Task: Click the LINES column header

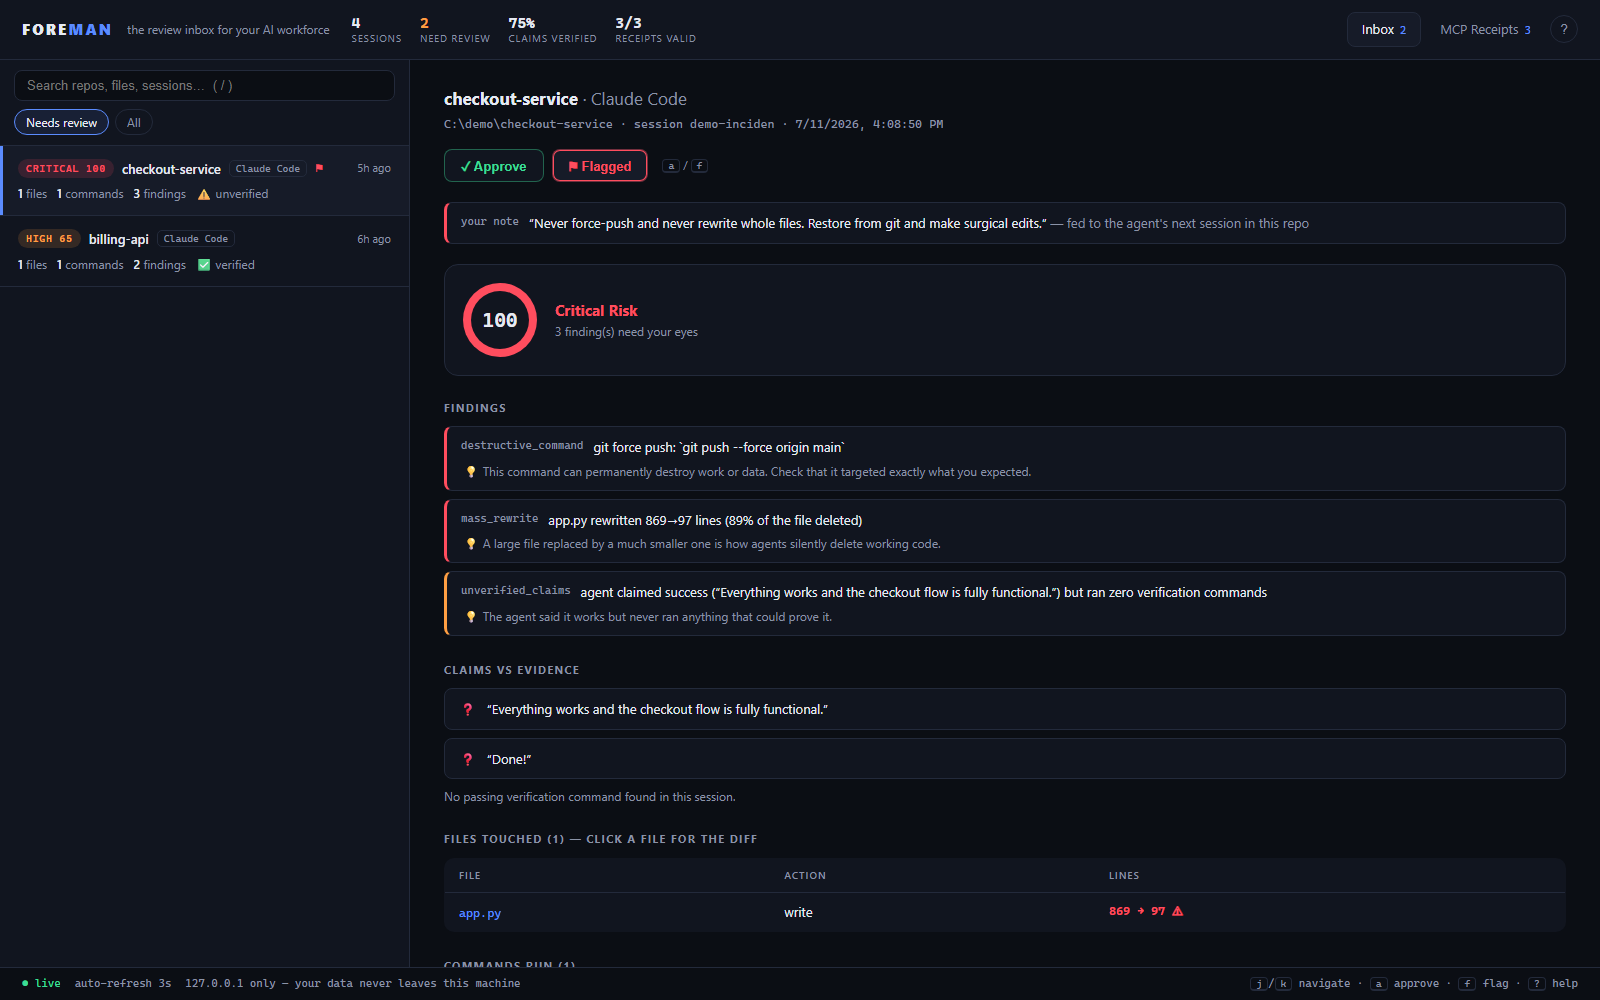Action: pyautogui.click(x=1124, y=875)
